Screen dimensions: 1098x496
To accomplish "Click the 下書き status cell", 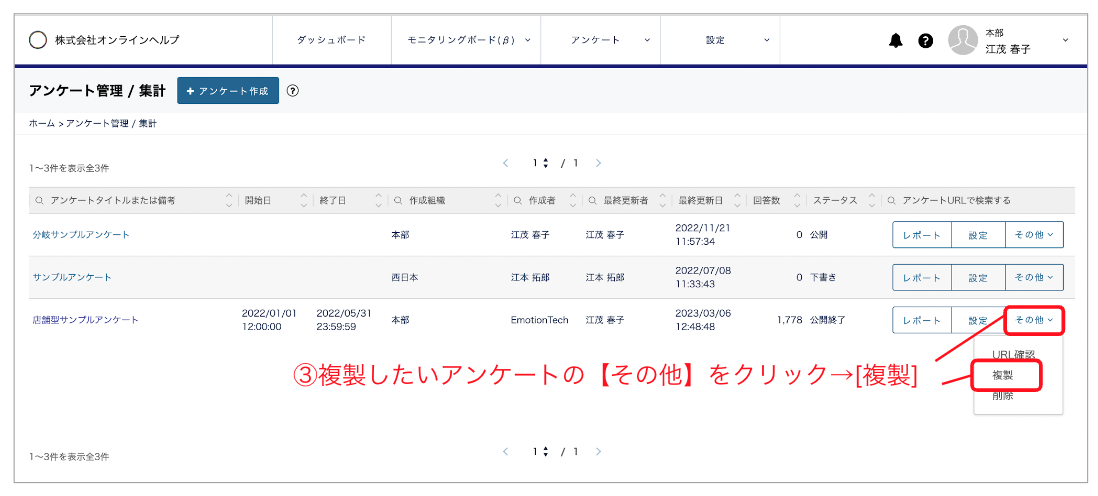I will click(824, 277).
